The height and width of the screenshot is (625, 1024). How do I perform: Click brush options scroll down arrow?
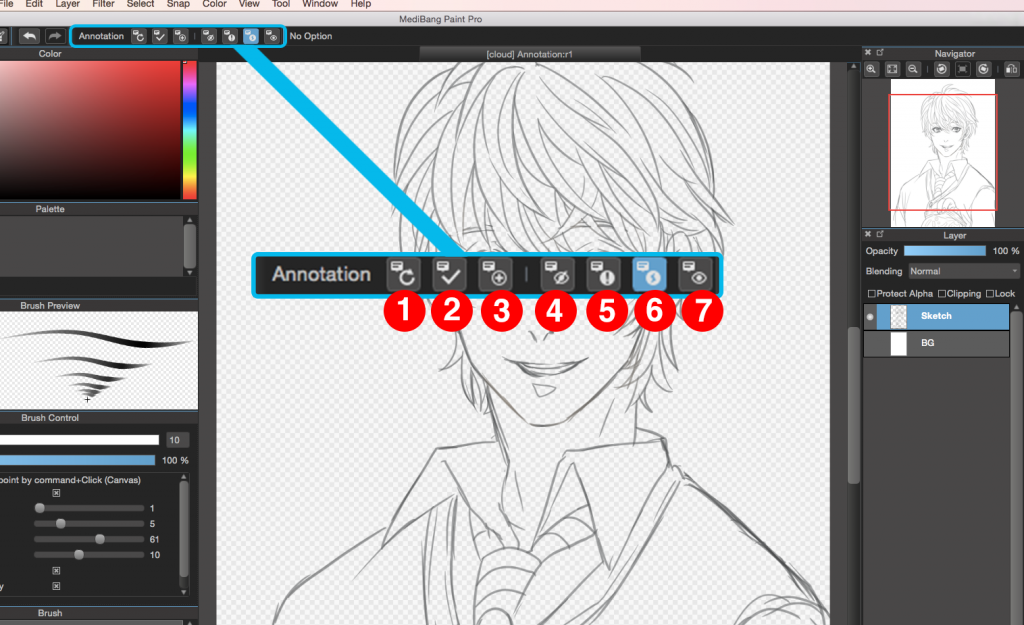[x=184, y=592]
